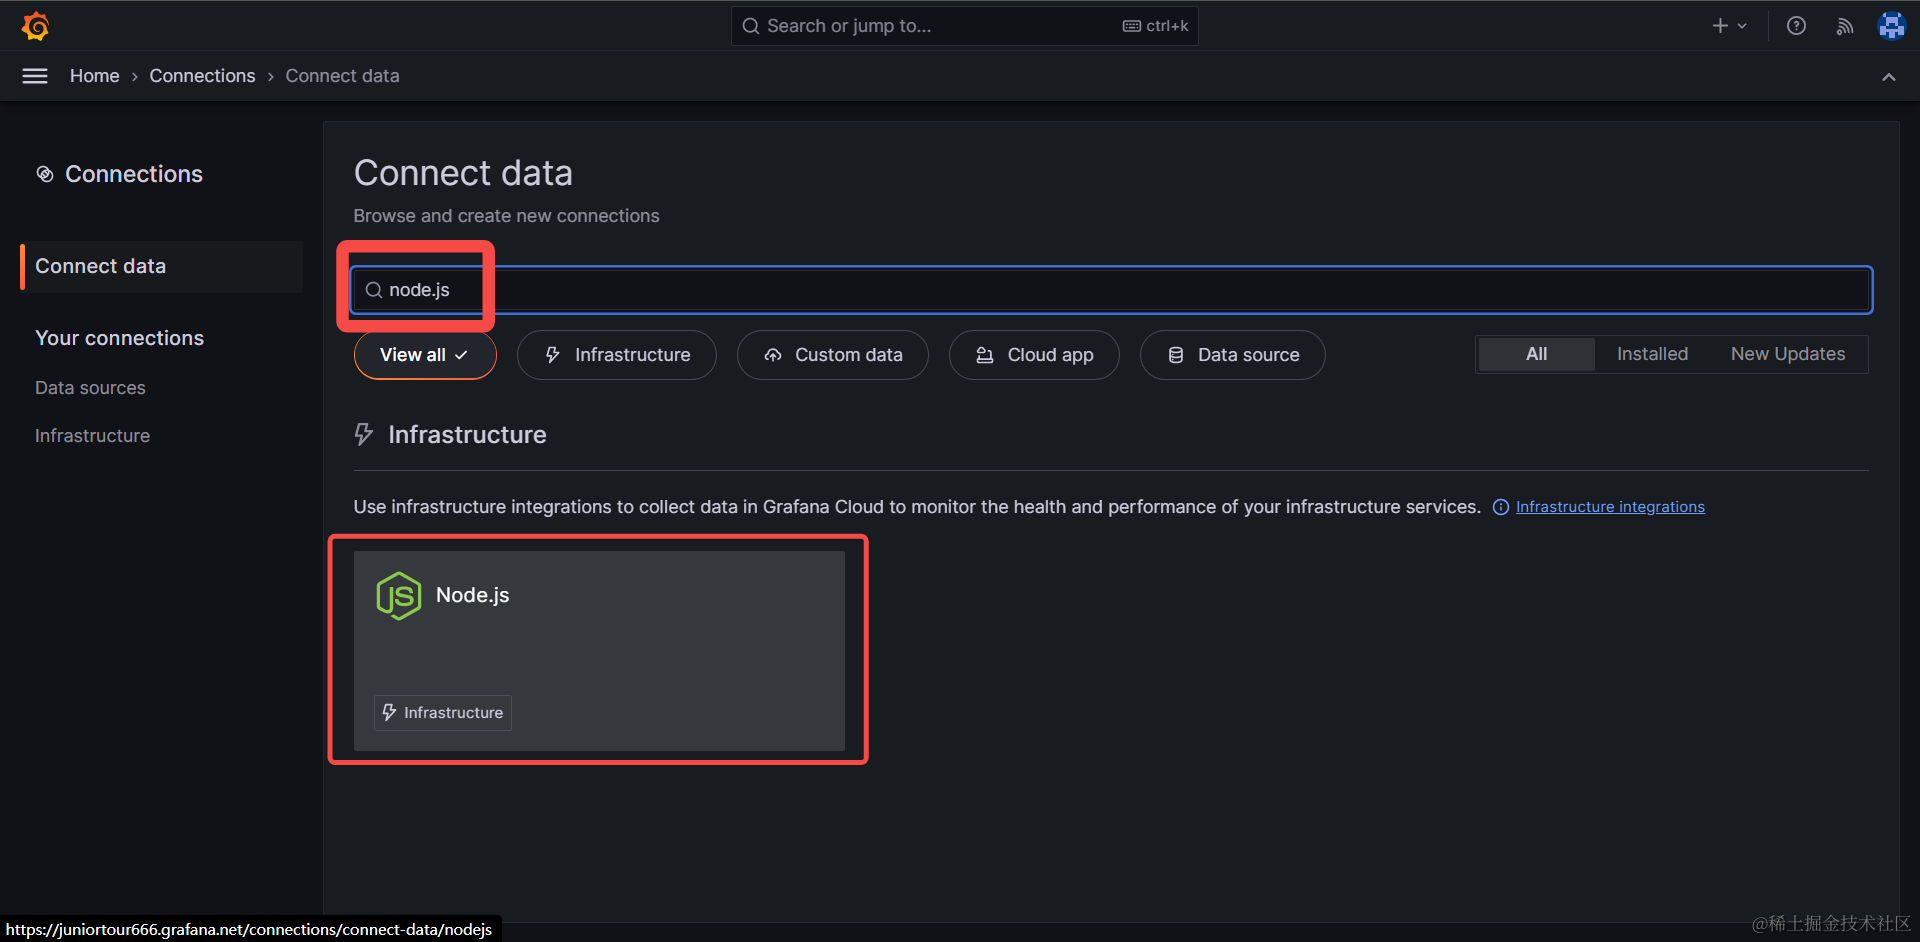Switch filter to Installed
The height and width of the screenshot is (942, 1920).
click(x=1651, y=354)
